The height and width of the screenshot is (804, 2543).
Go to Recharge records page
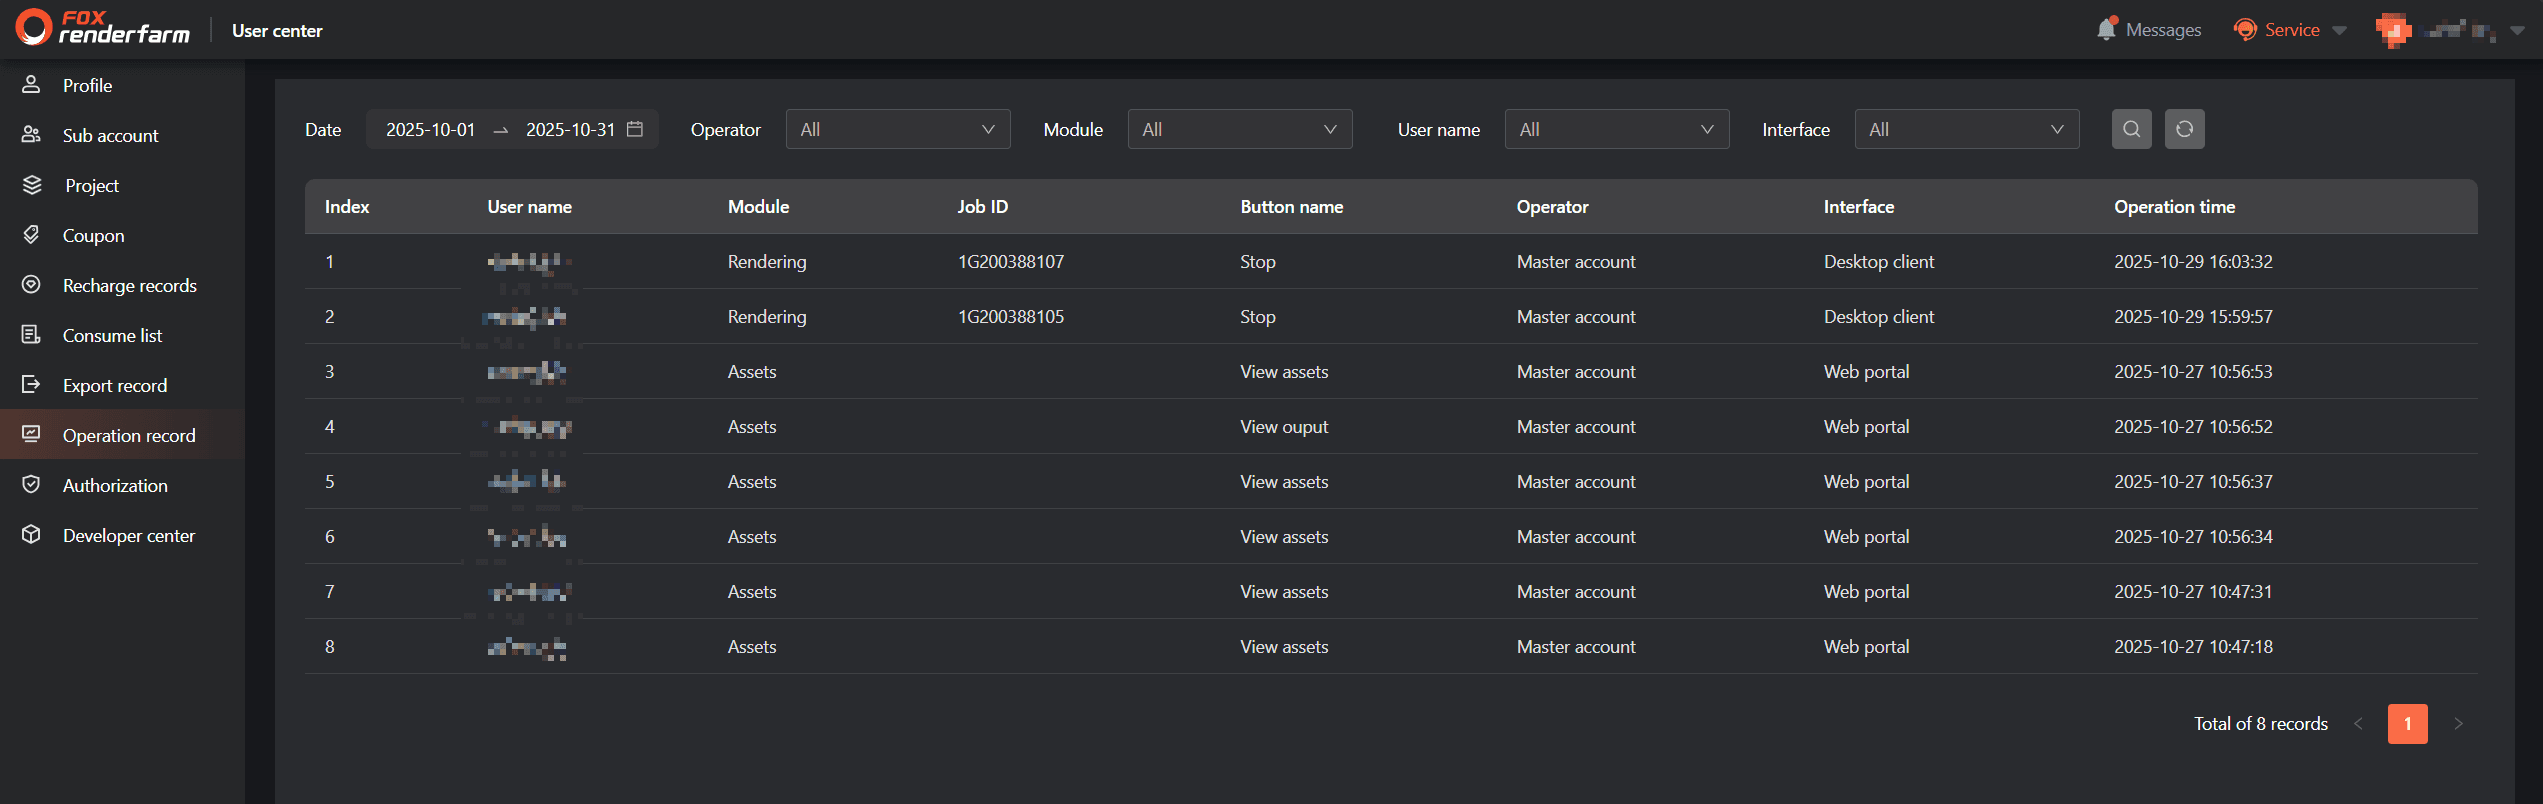click(129, 285)
